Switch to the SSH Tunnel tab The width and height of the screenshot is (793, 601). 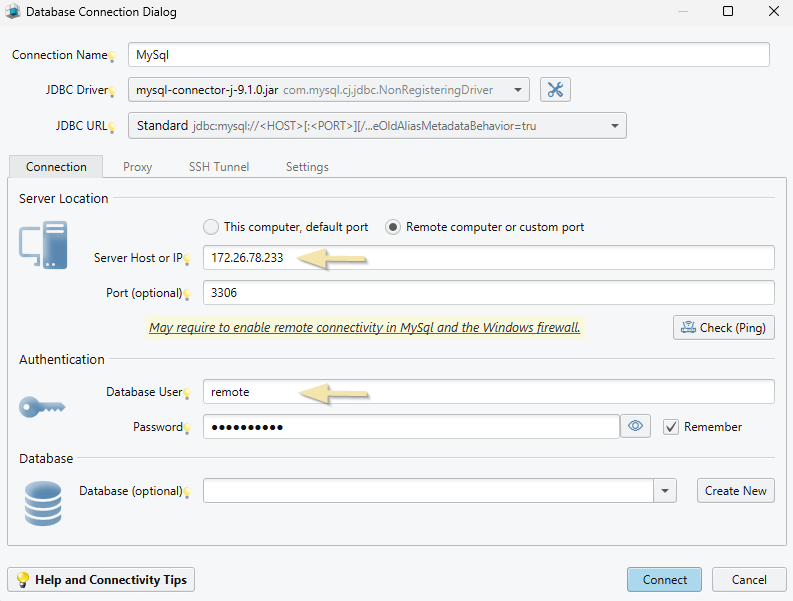pos(219,167)
